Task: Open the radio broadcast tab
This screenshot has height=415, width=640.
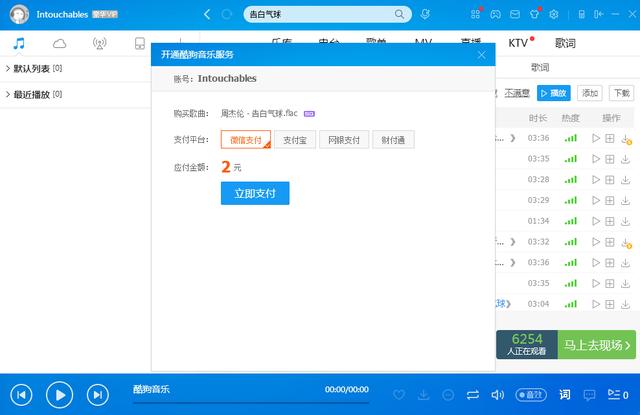Action: point(100,43)
